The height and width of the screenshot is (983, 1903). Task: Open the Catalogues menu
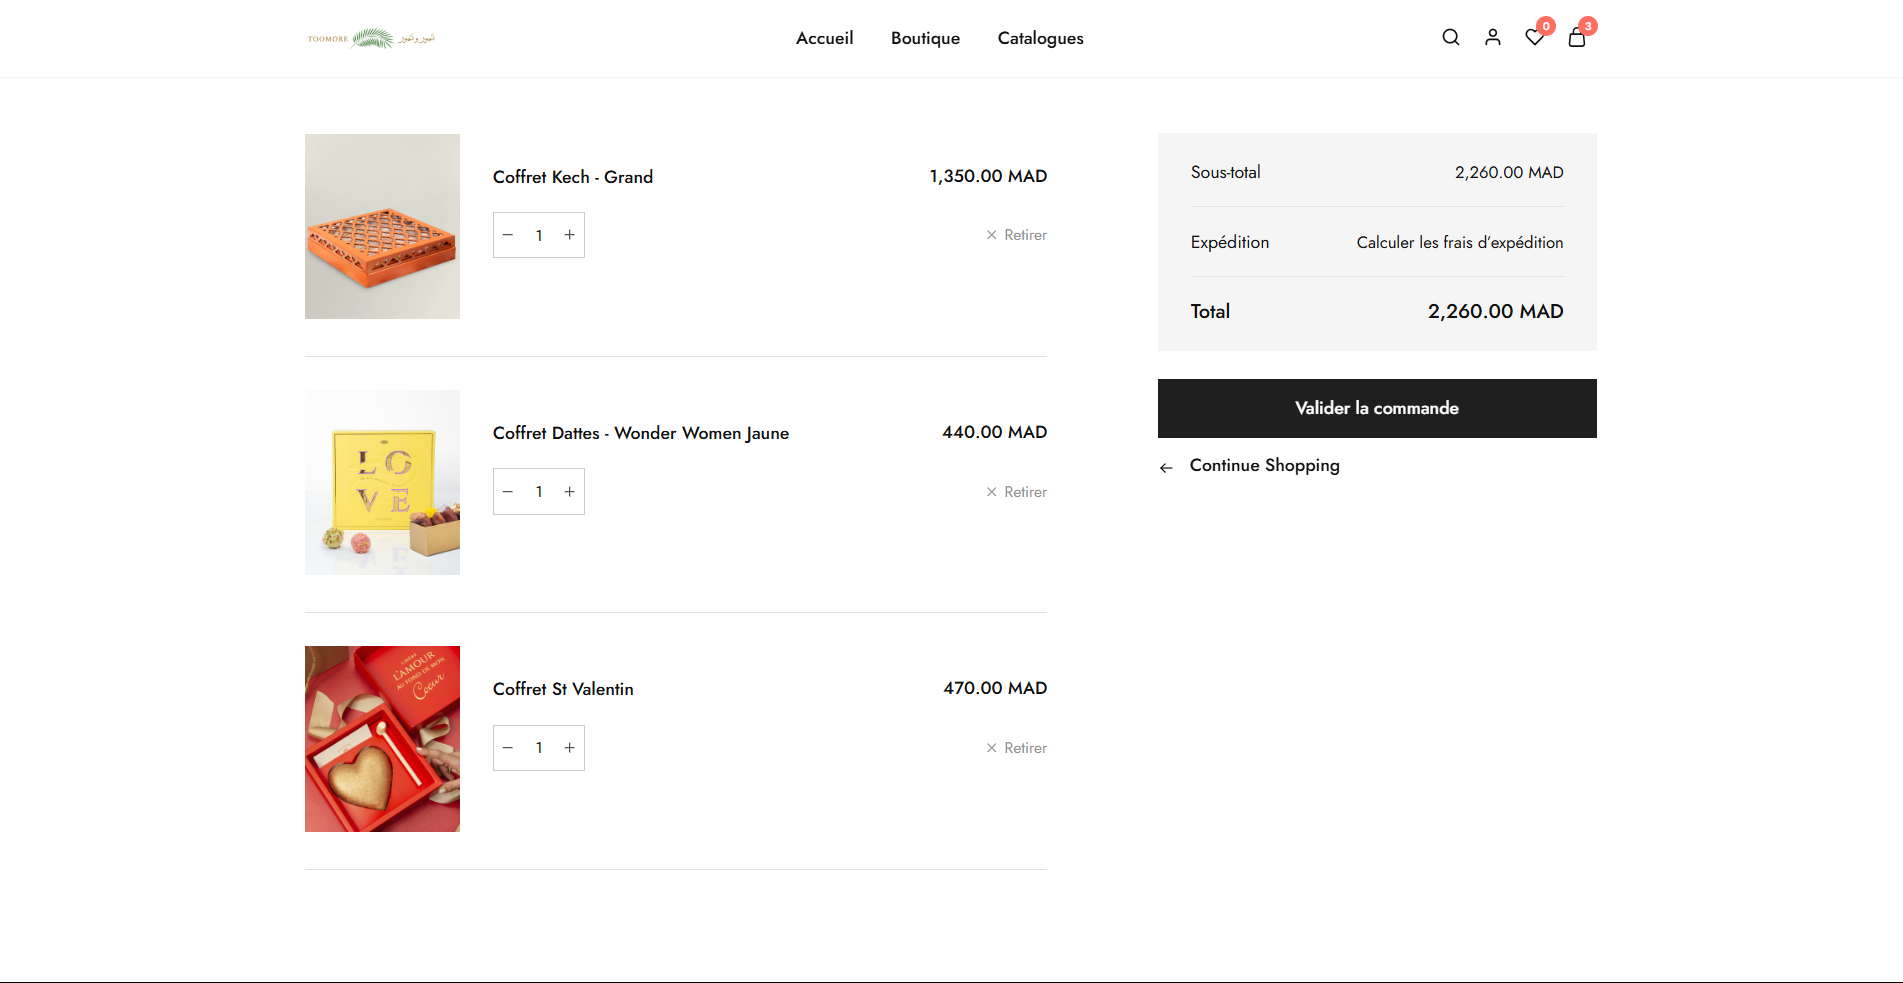(1040, 38)
